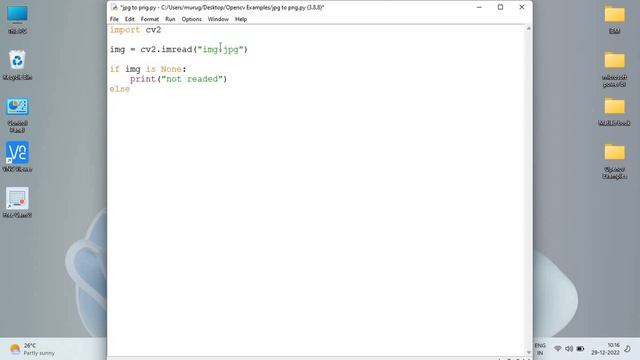This screenshot has width=640, height=360.
Task: Open the ENG IN language indicator
Action: (540, 349)
